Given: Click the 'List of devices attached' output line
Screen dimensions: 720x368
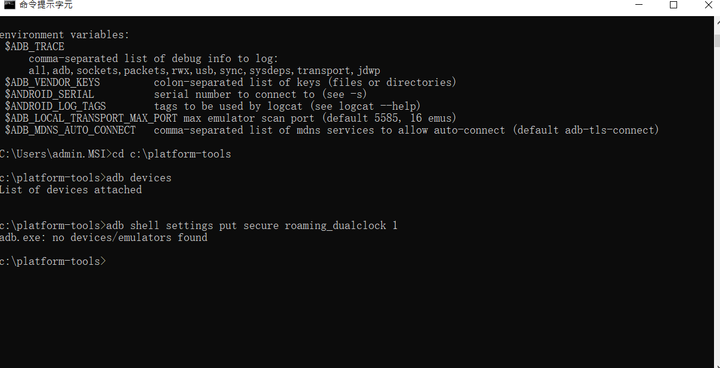Looking at the screenshot, I should [71, 190].
